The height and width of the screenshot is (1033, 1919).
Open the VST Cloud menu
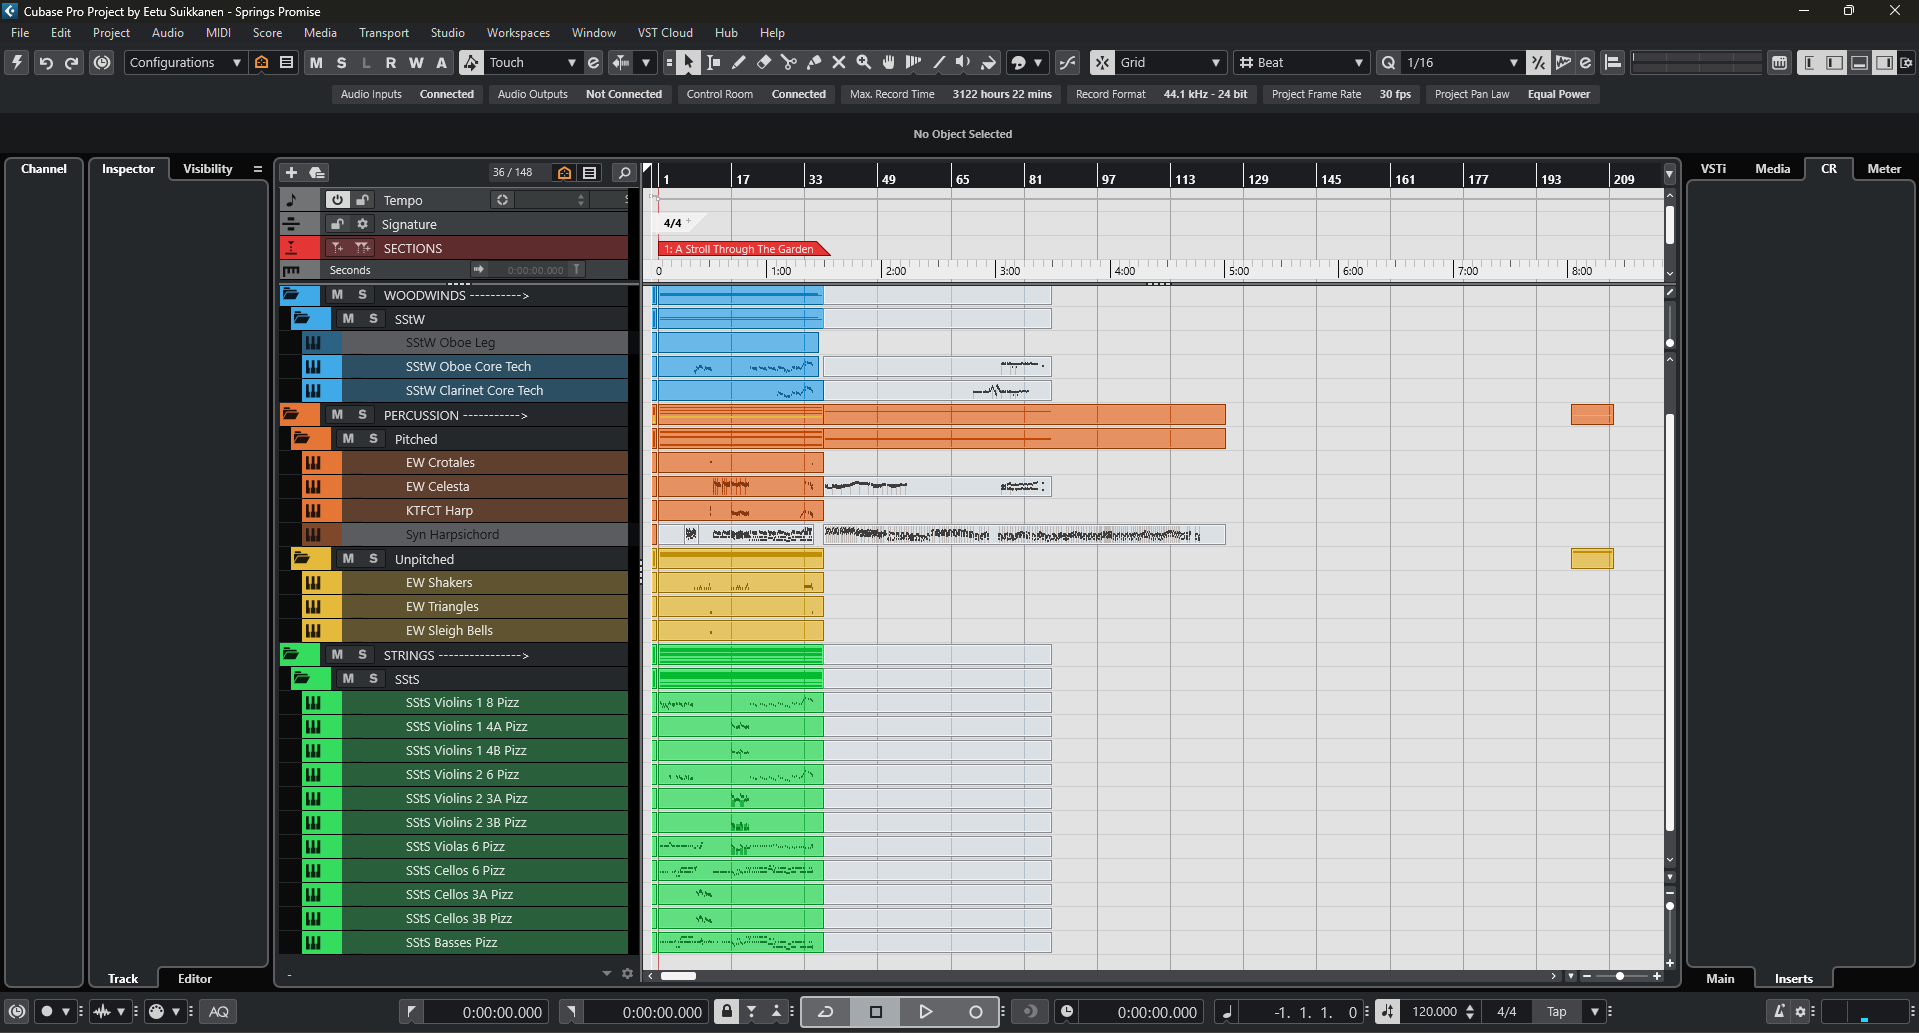click(665, 33)
